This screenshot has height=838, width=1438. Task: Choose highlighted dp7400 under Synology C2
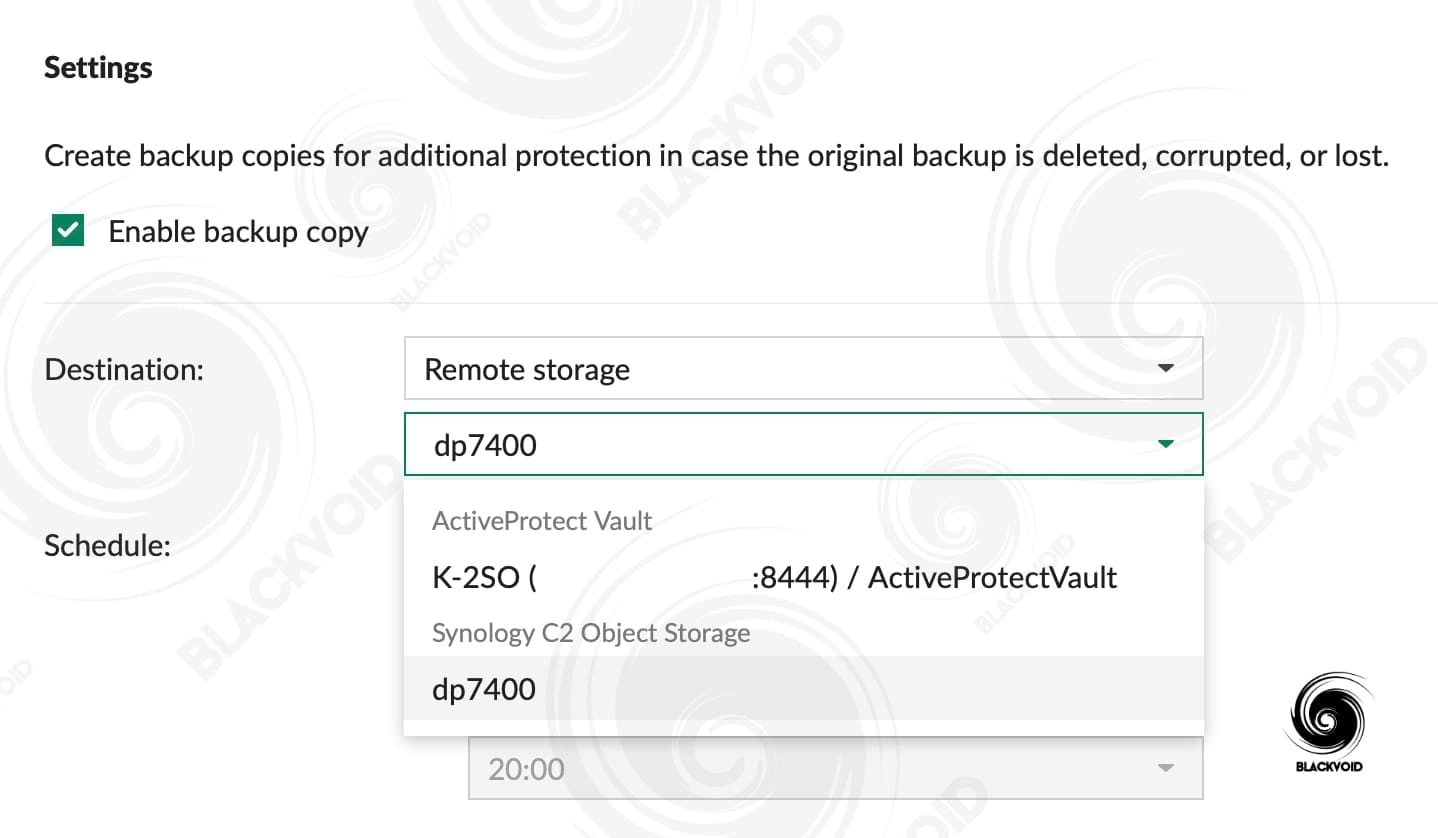803,688
